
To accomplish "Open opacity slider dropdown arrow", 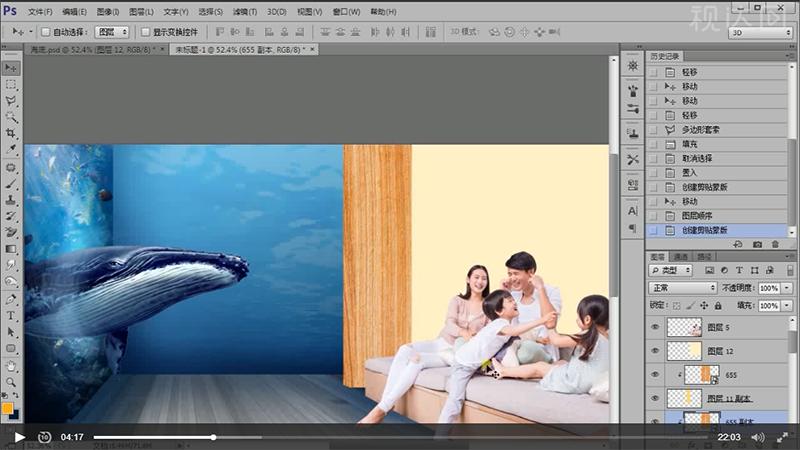I will [x=787, y=288].
